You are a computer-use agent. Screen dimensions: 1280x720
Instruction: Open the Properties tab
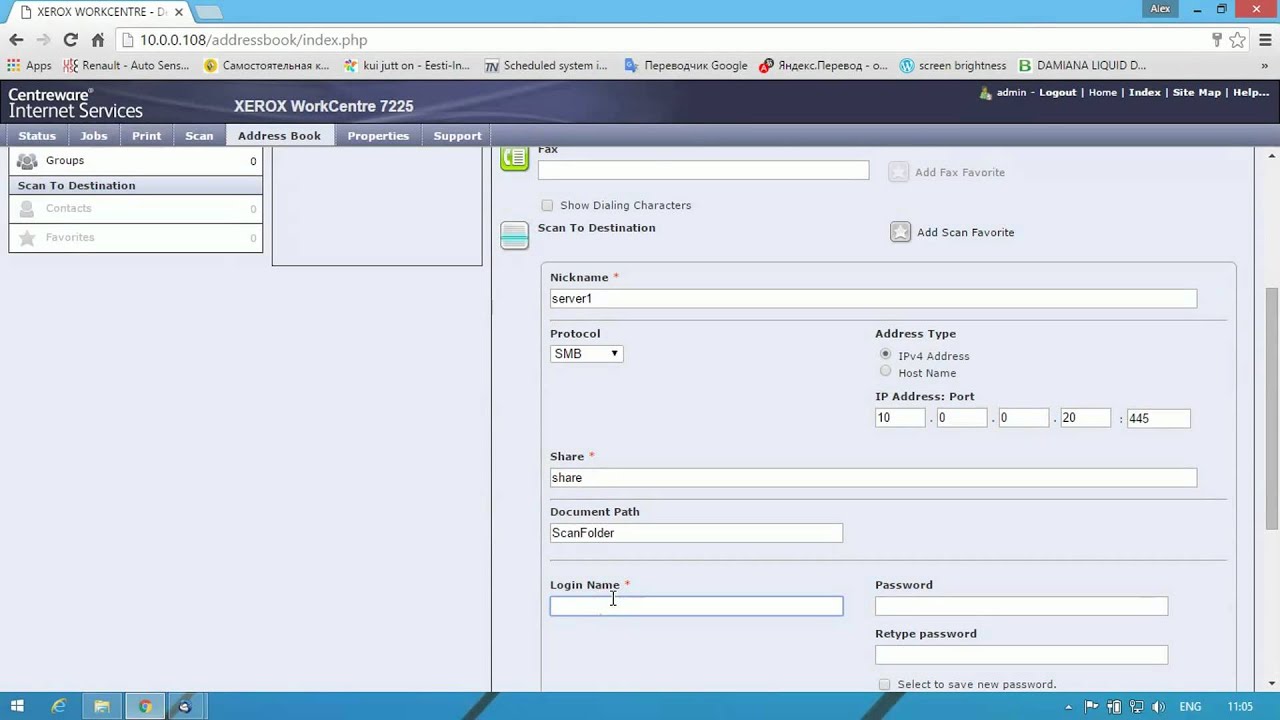(378, 136)
